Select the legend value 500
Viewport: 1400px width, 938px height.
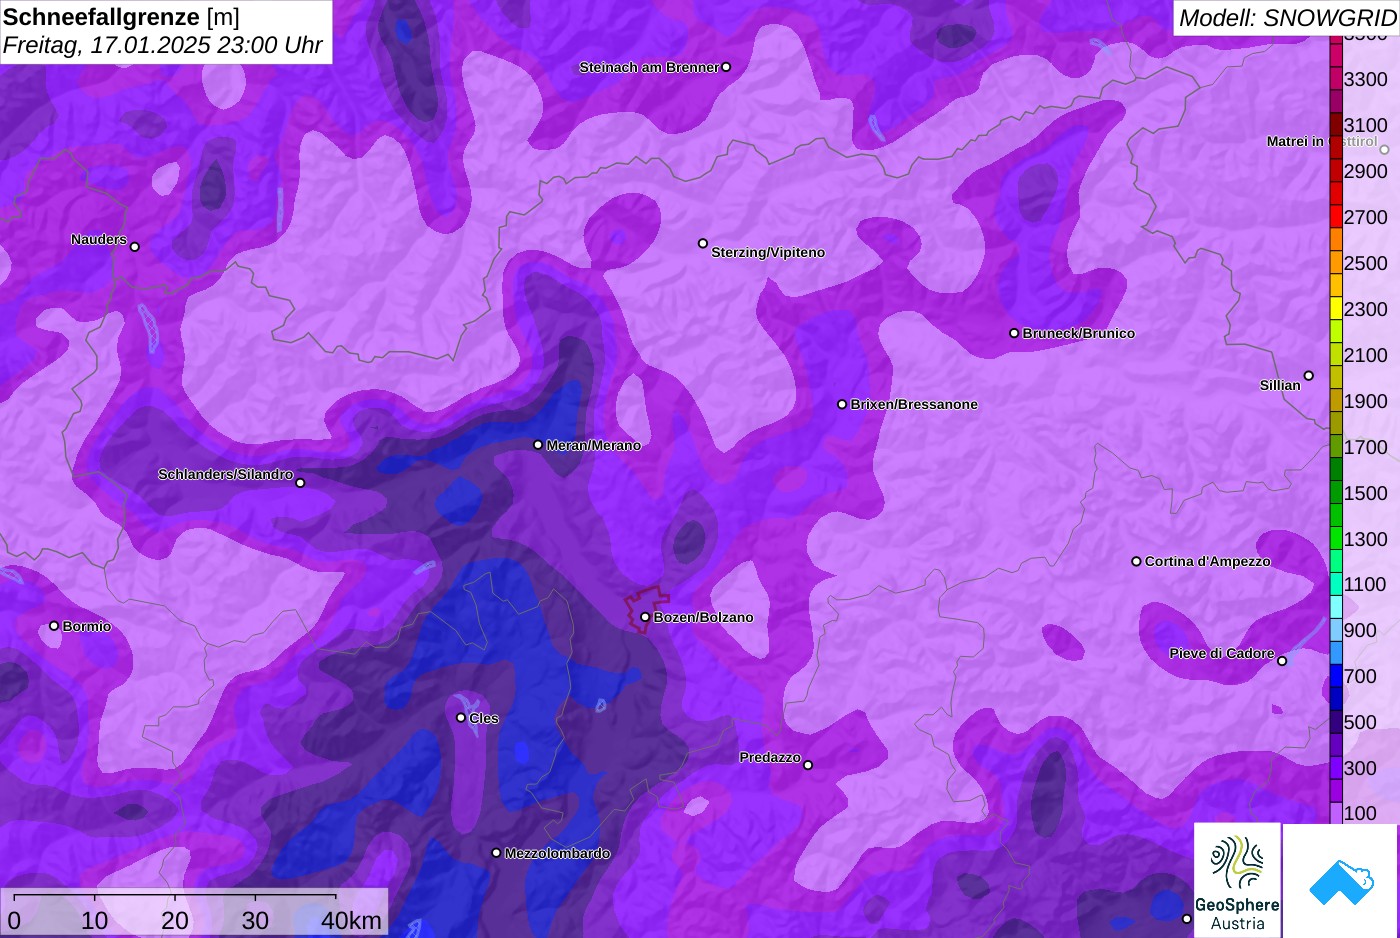pyautogui.click(x=1360, y=722)
